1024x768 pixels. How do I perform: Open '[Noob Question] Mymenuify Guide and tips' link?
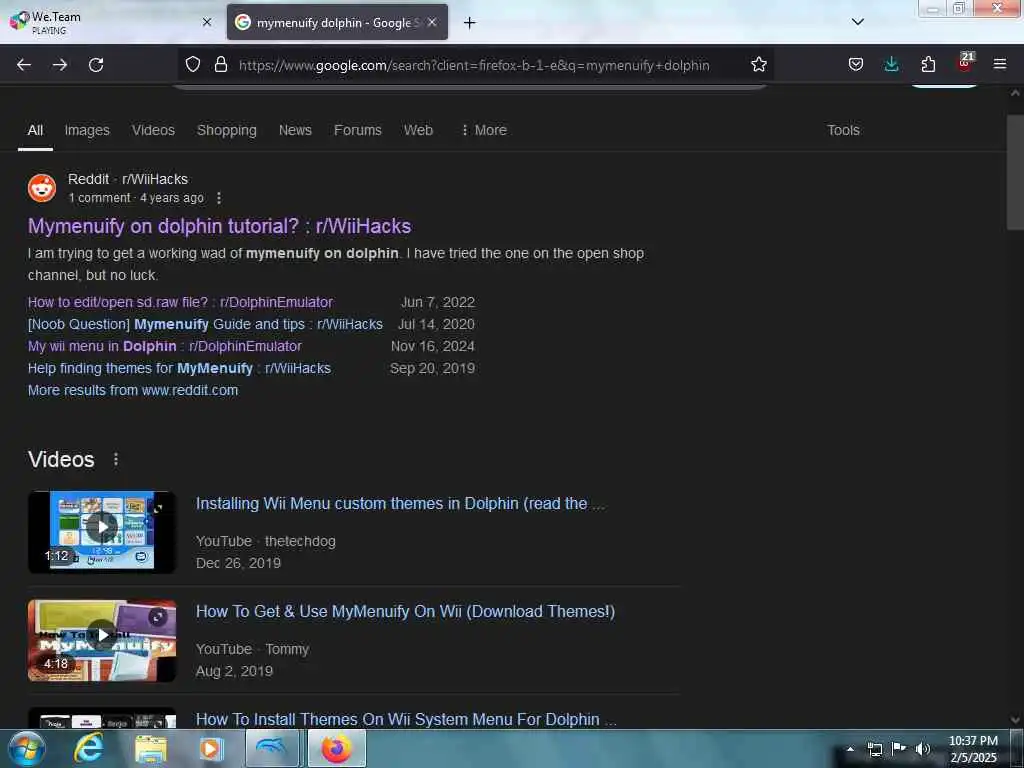tap(205, 324)
